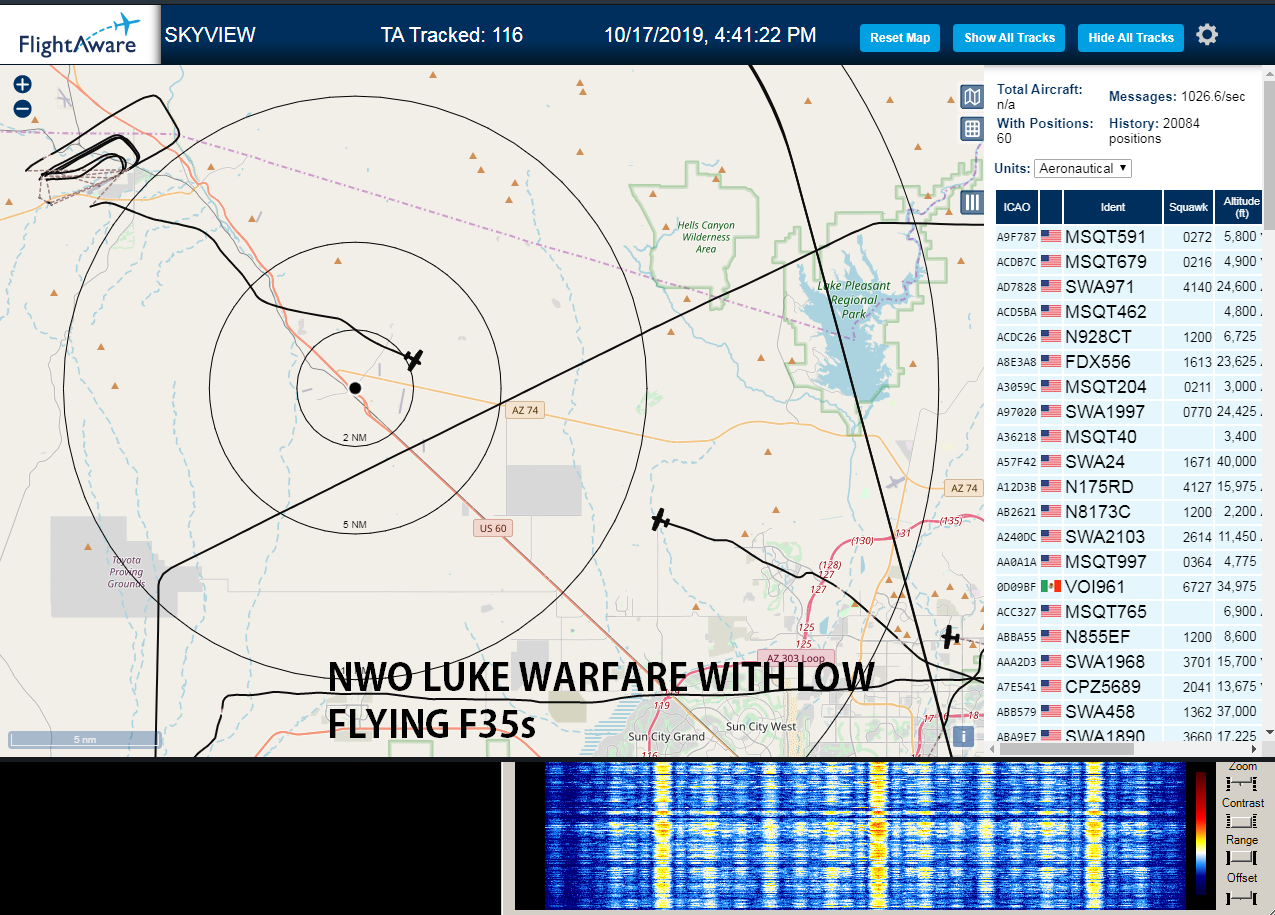Adjust the waterfall Zoom slider
Viewport: 1275px width, 915px height.
(1242, 782)
